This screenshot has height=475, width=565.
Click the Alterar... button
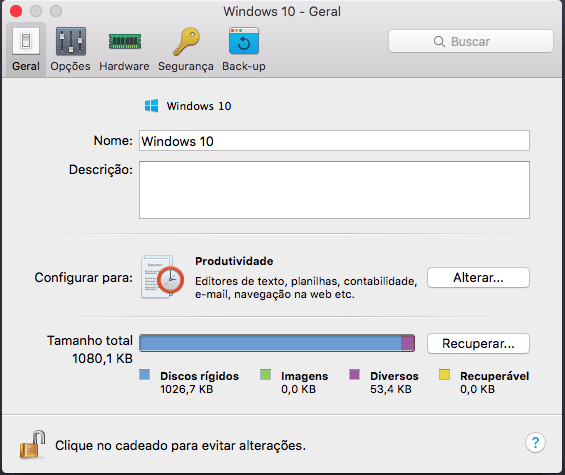tap(478, 278)
